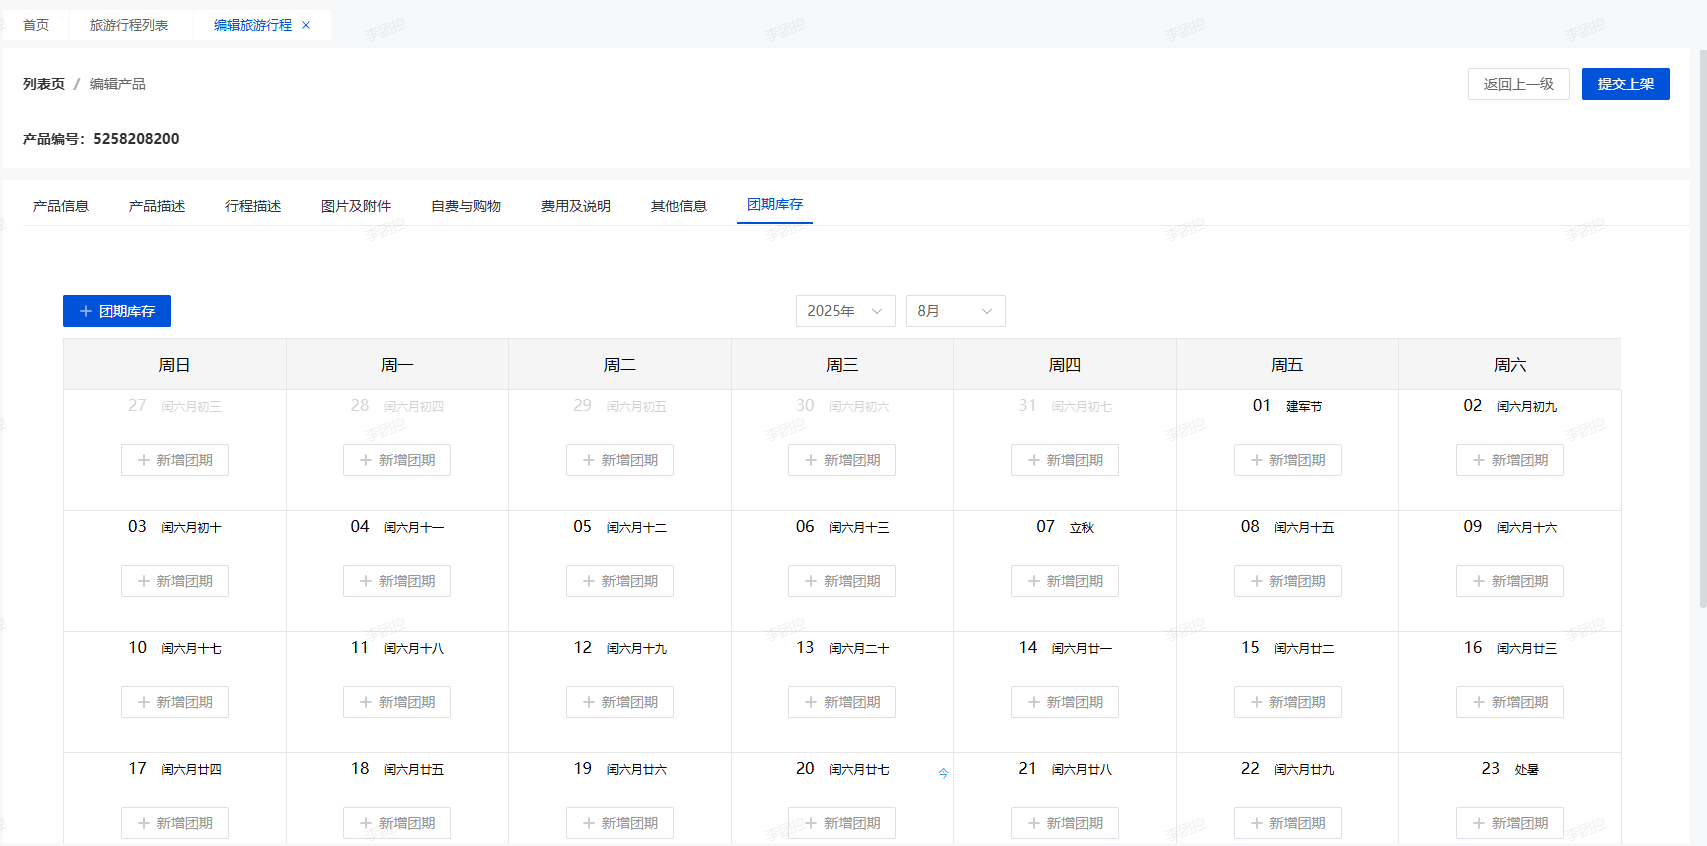1707x846 pixels.
Task: Expand the 8月 month dropdown
Action: 955,311
